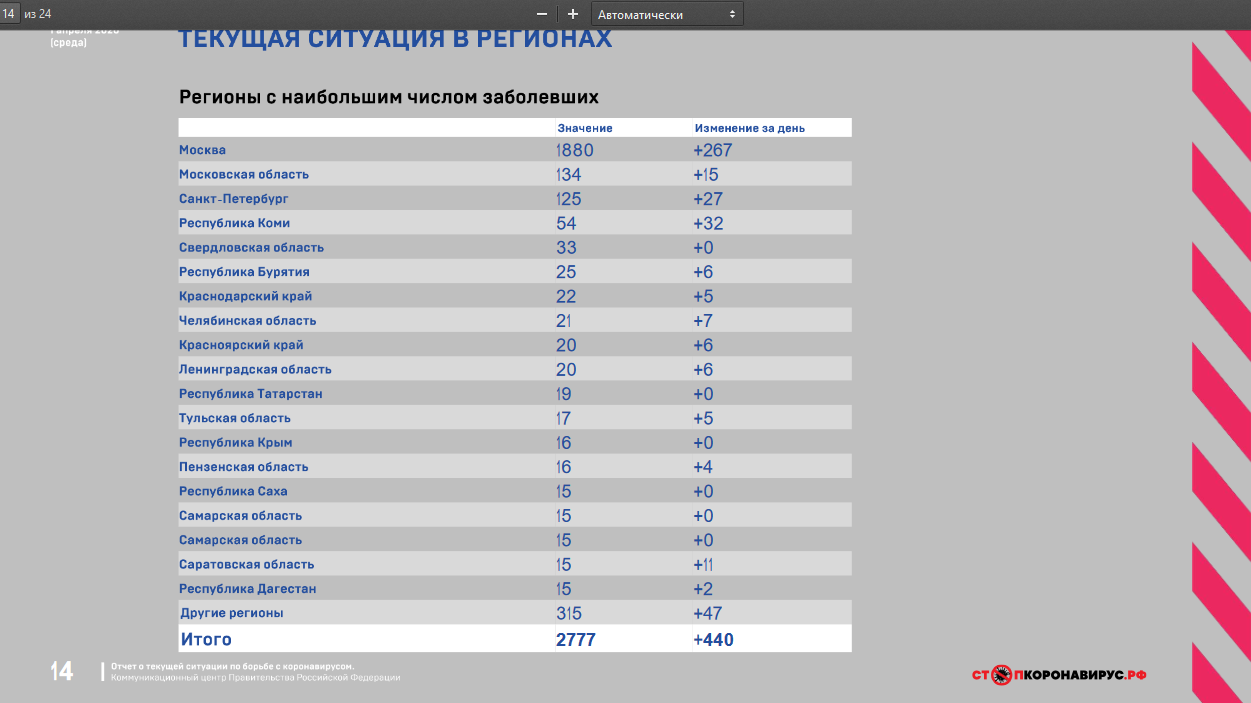Click the large slide number 14 in footer

coord(62,672)
